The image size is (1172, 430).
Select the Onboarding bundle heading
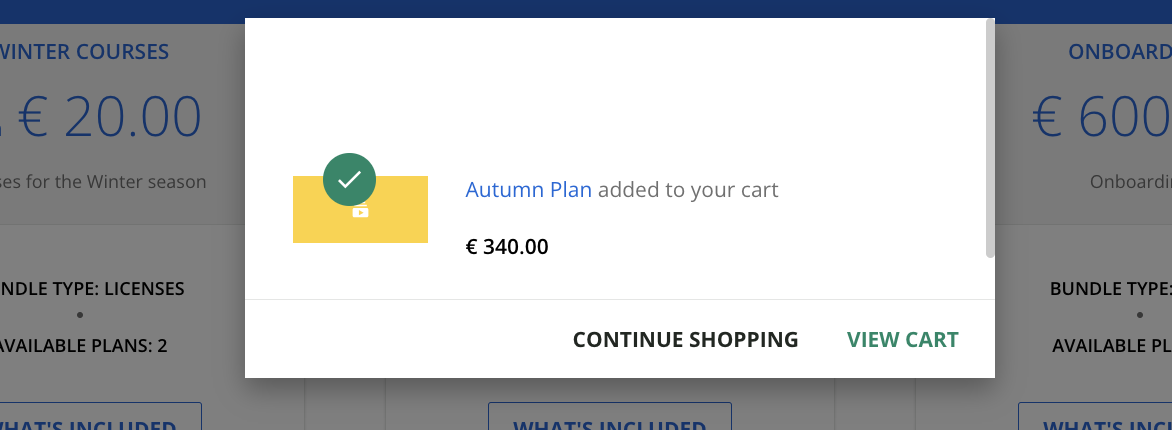click(1119, 52)
